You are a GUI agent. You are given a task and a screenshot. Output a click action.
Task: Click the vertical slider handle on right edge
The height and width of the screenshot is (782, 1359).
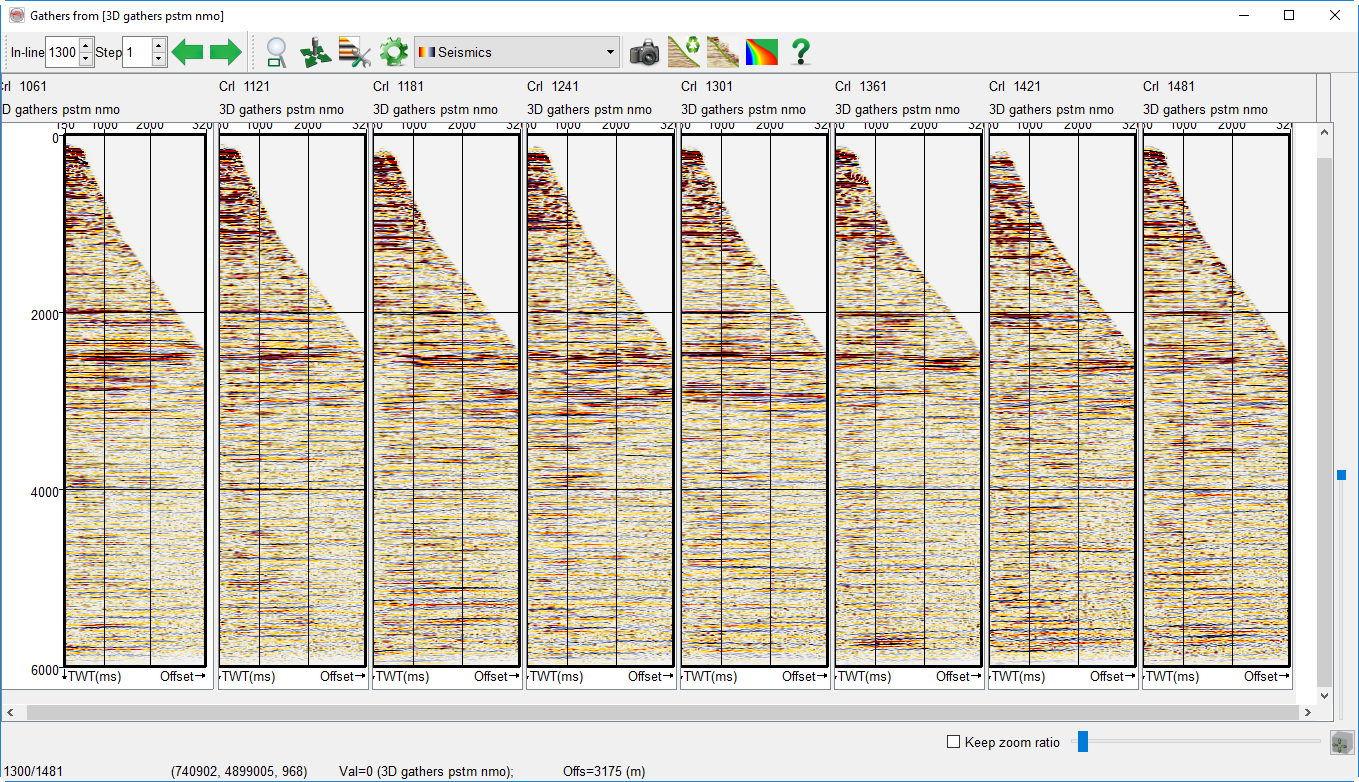click(x=1341, y=475)
